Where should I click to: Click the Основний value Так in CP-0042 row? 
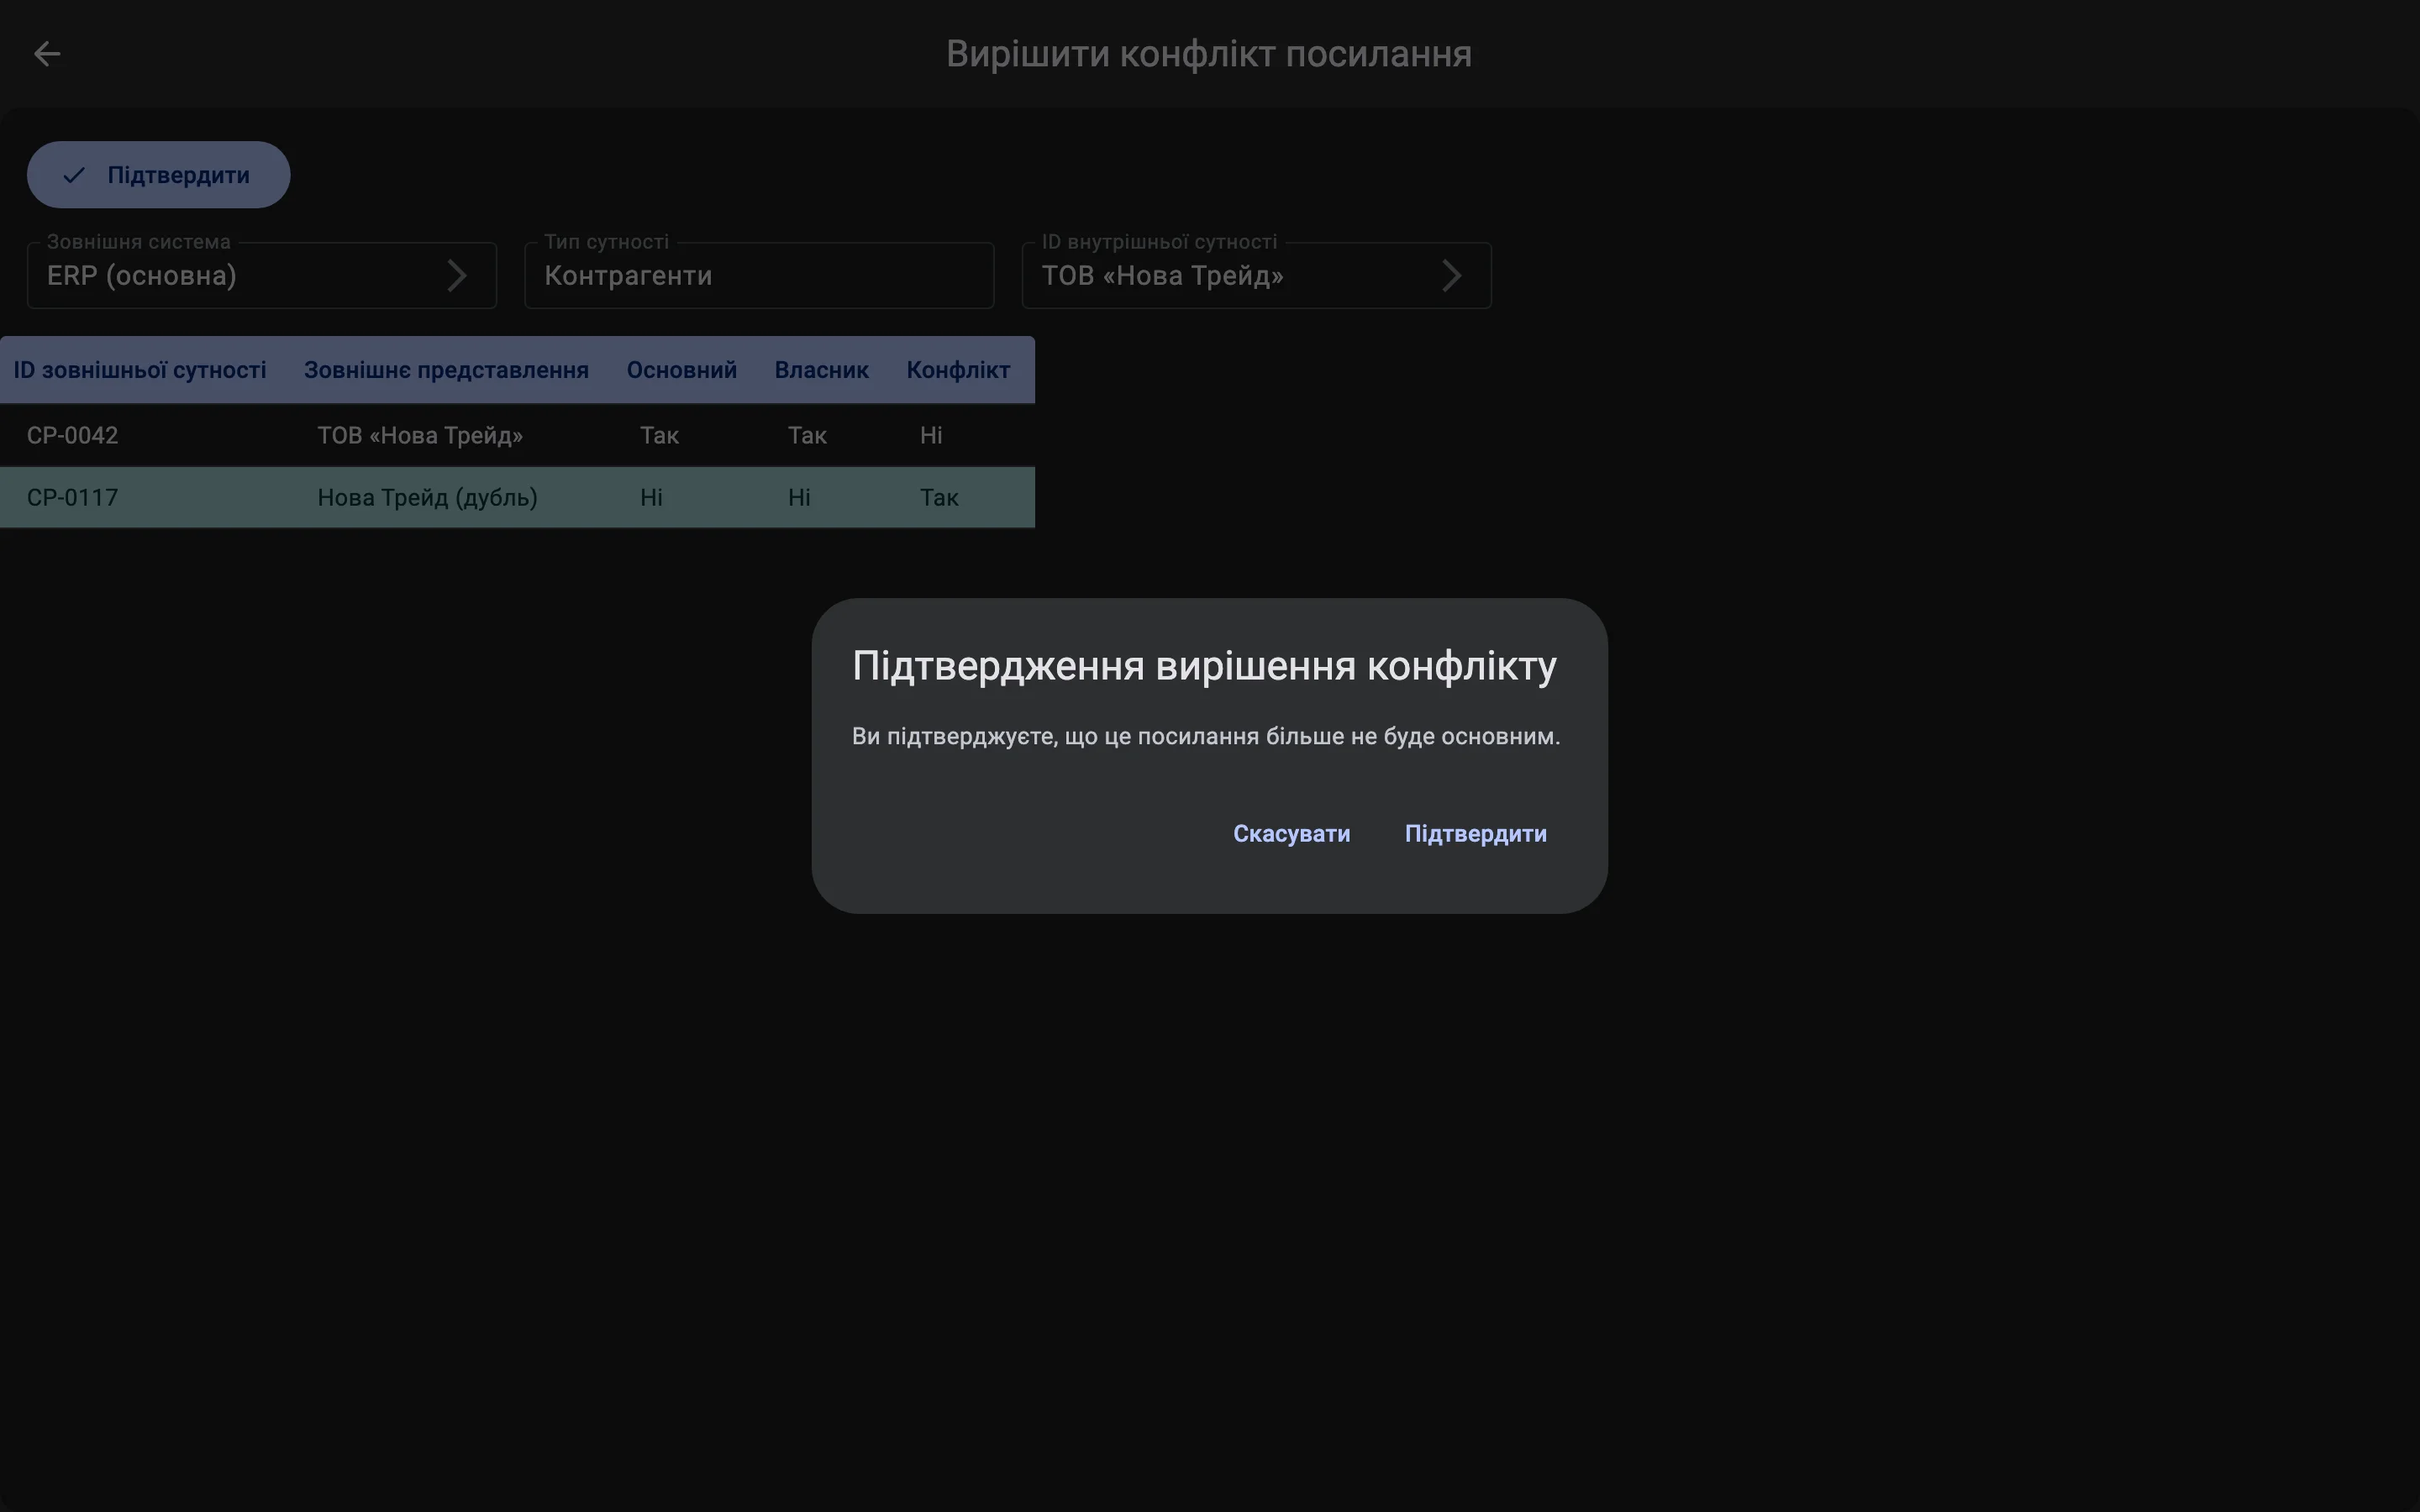(x=660, y=436)
